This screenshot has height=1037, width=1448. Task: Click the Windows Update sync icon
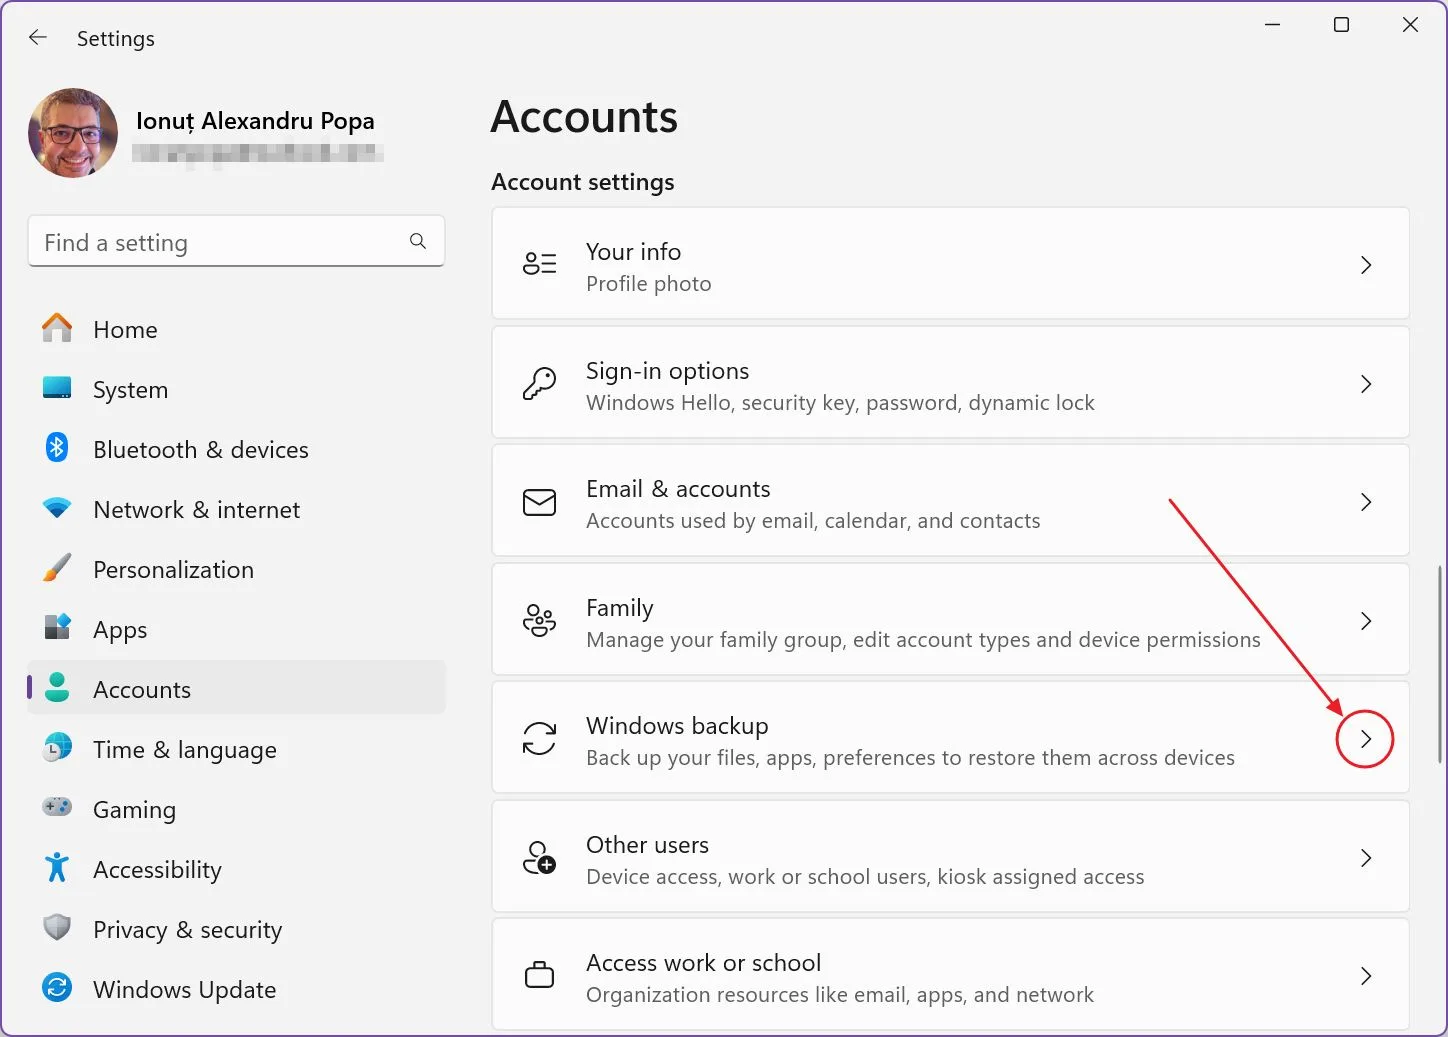pos(57,988)
